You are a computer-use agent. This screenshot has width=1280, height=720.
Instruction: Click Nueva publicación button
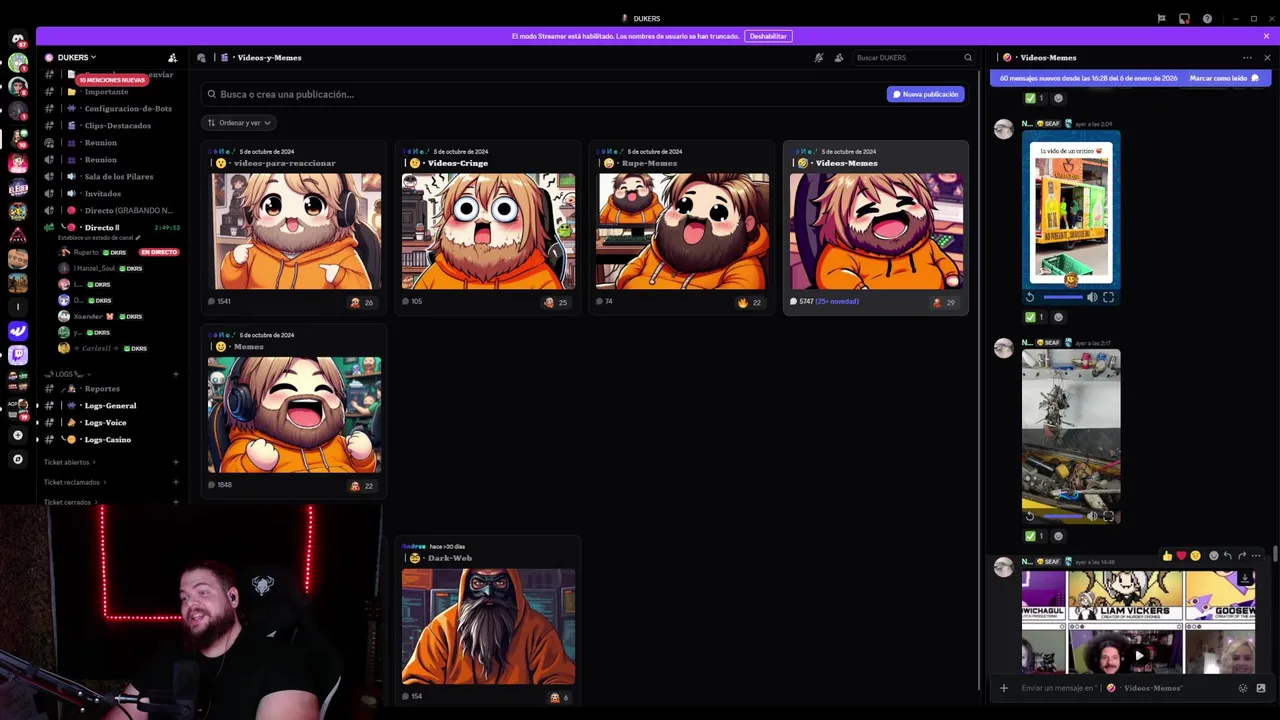[926, 94]
